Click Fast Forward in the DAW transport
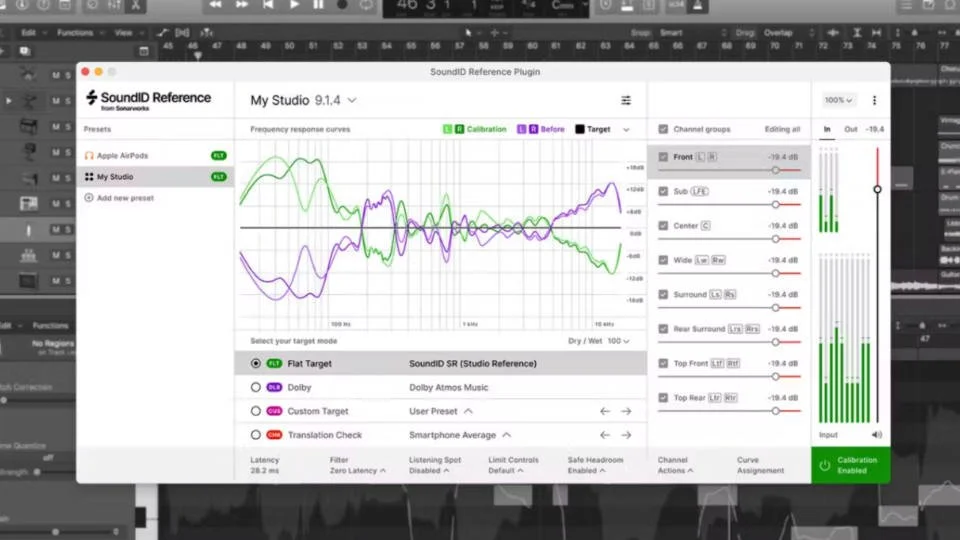Viewport: 960px width, 540px height. (242, 5)
